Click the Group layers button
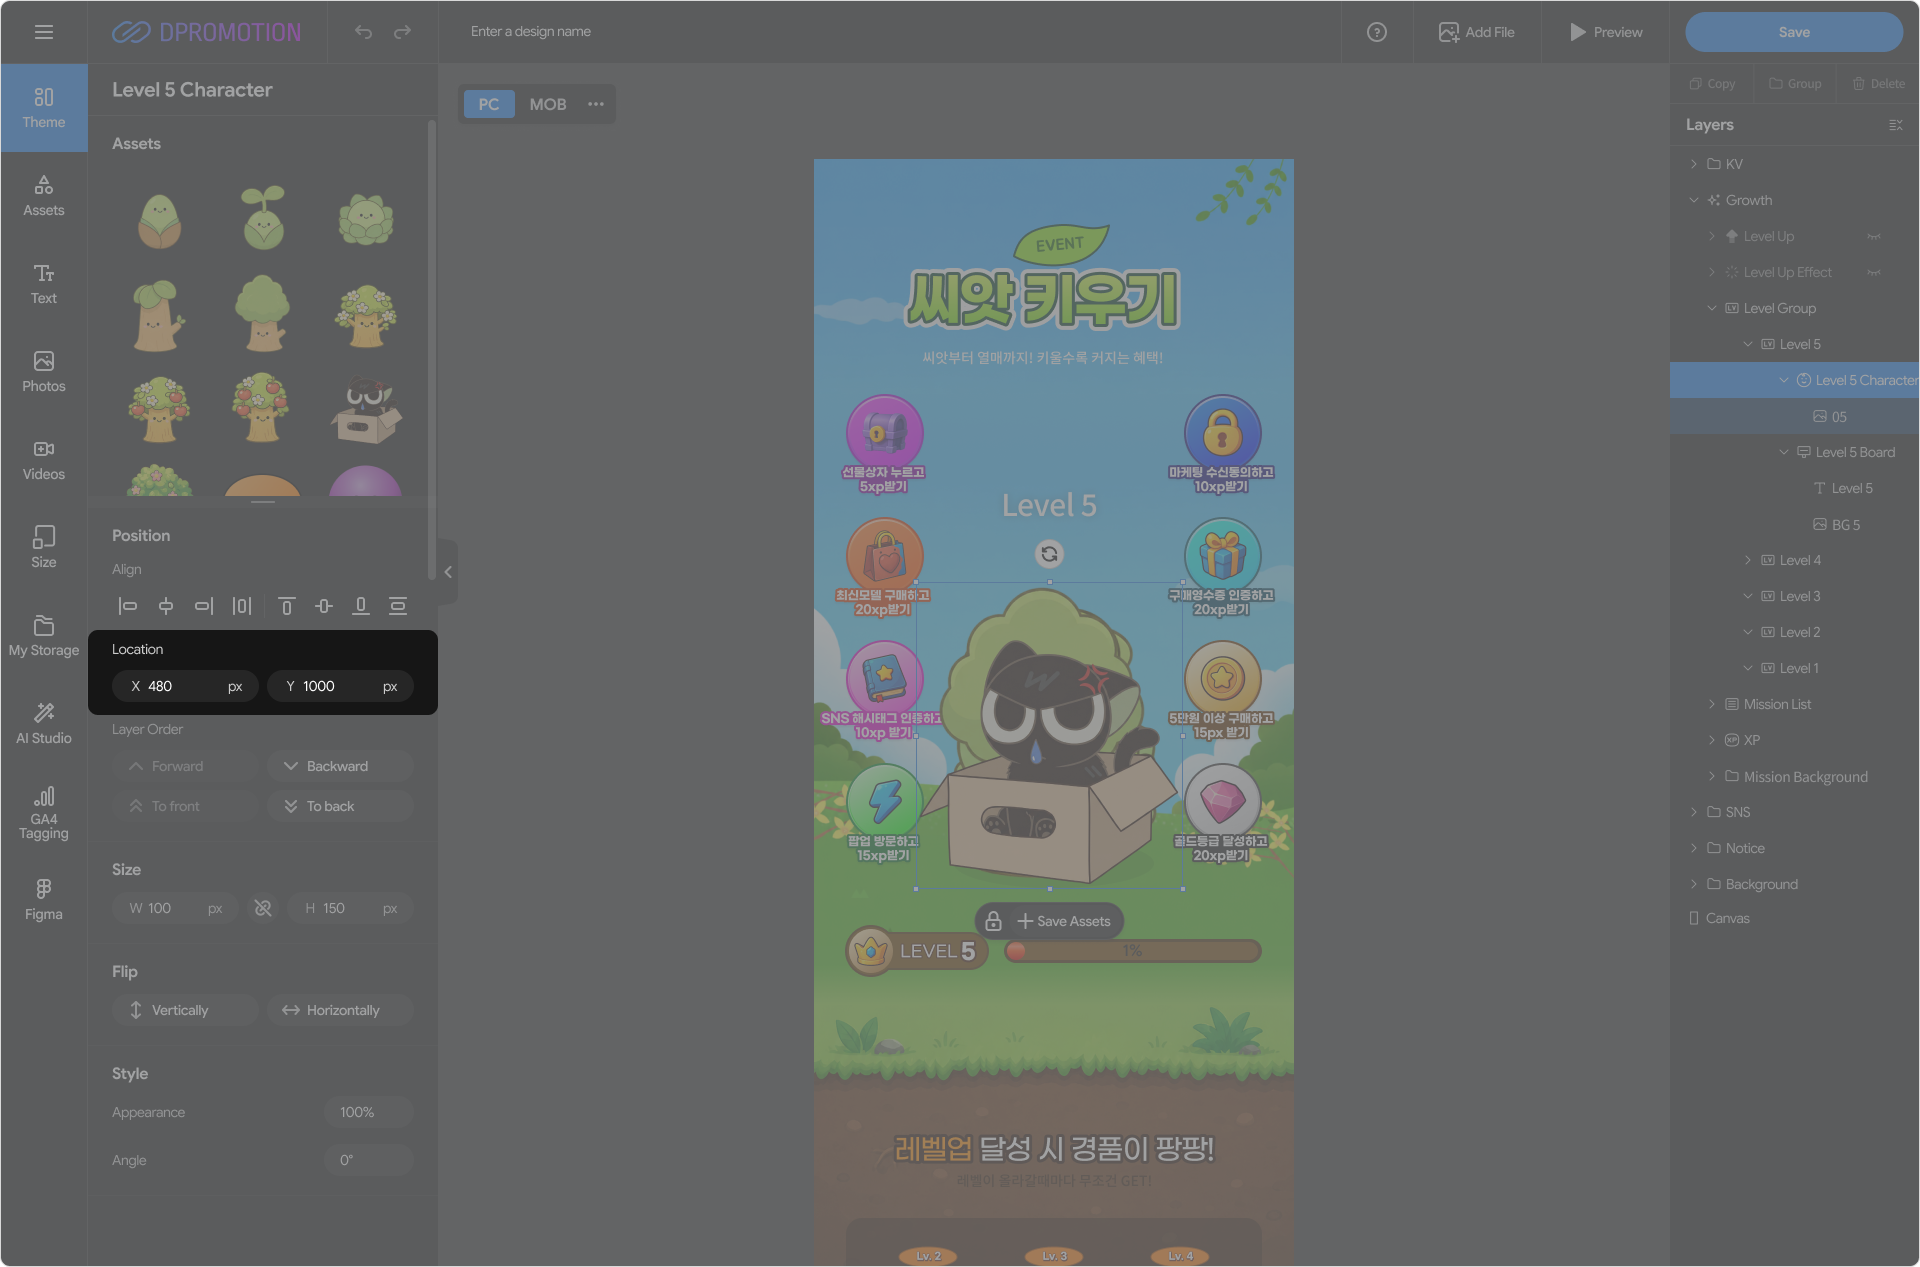The image size is (1920, 1267). 1796,84
